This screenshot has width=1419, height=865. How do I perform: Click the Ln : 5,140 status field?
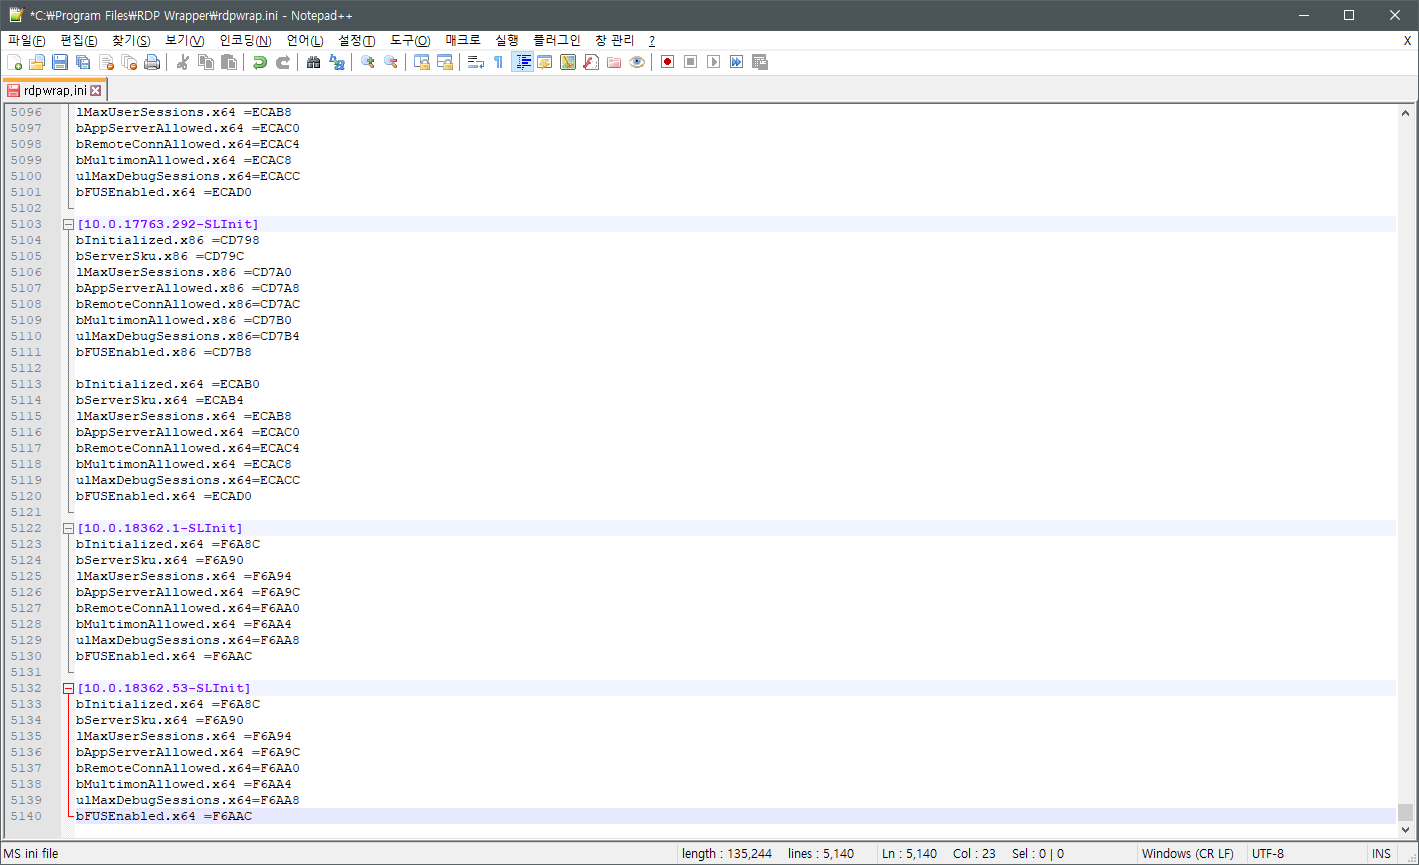909,854
